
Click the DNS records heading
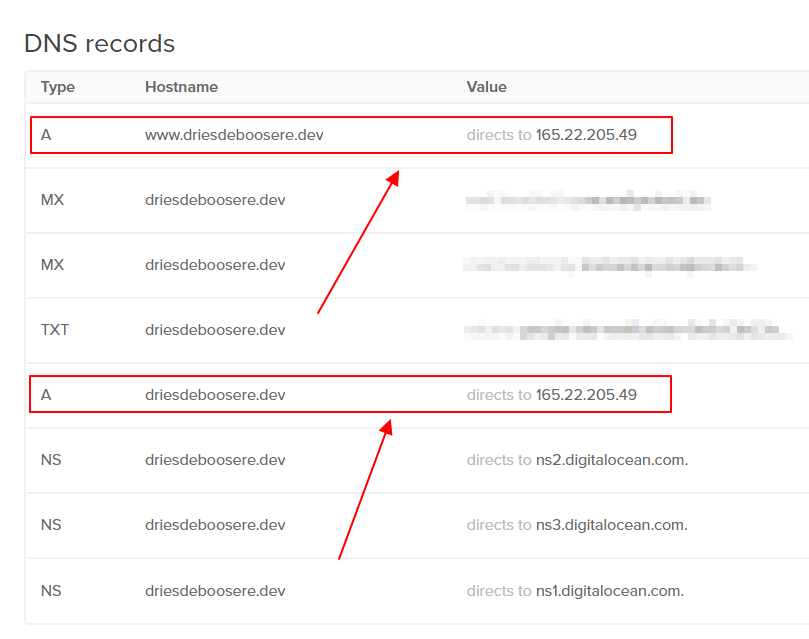tap(100, 43)
